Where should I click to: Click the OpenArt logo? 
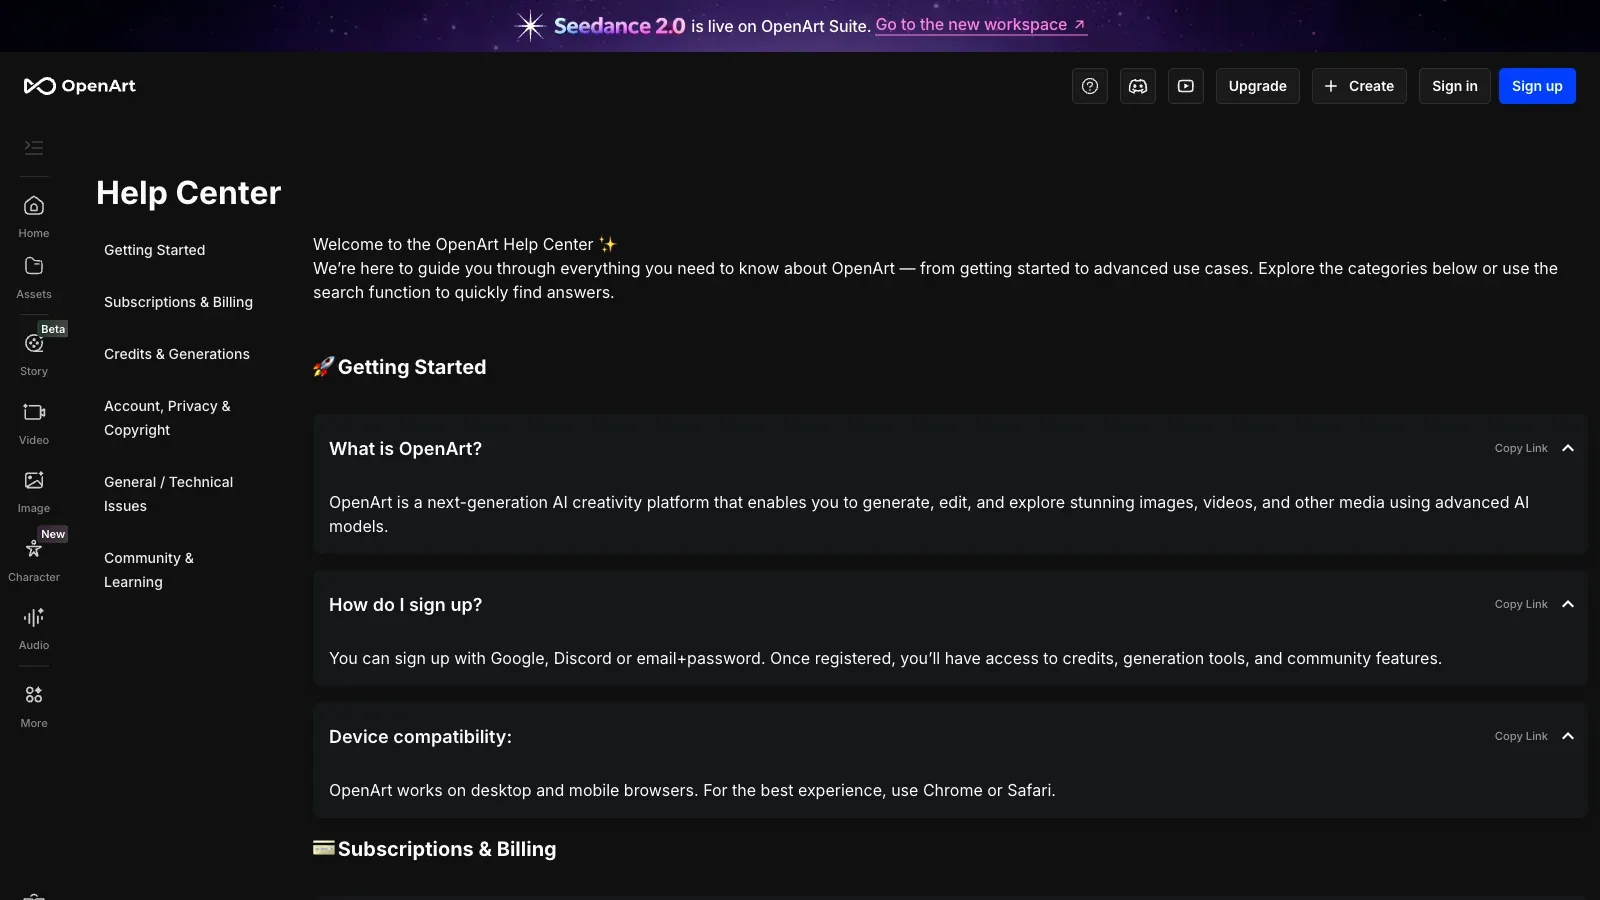point(80,86)
